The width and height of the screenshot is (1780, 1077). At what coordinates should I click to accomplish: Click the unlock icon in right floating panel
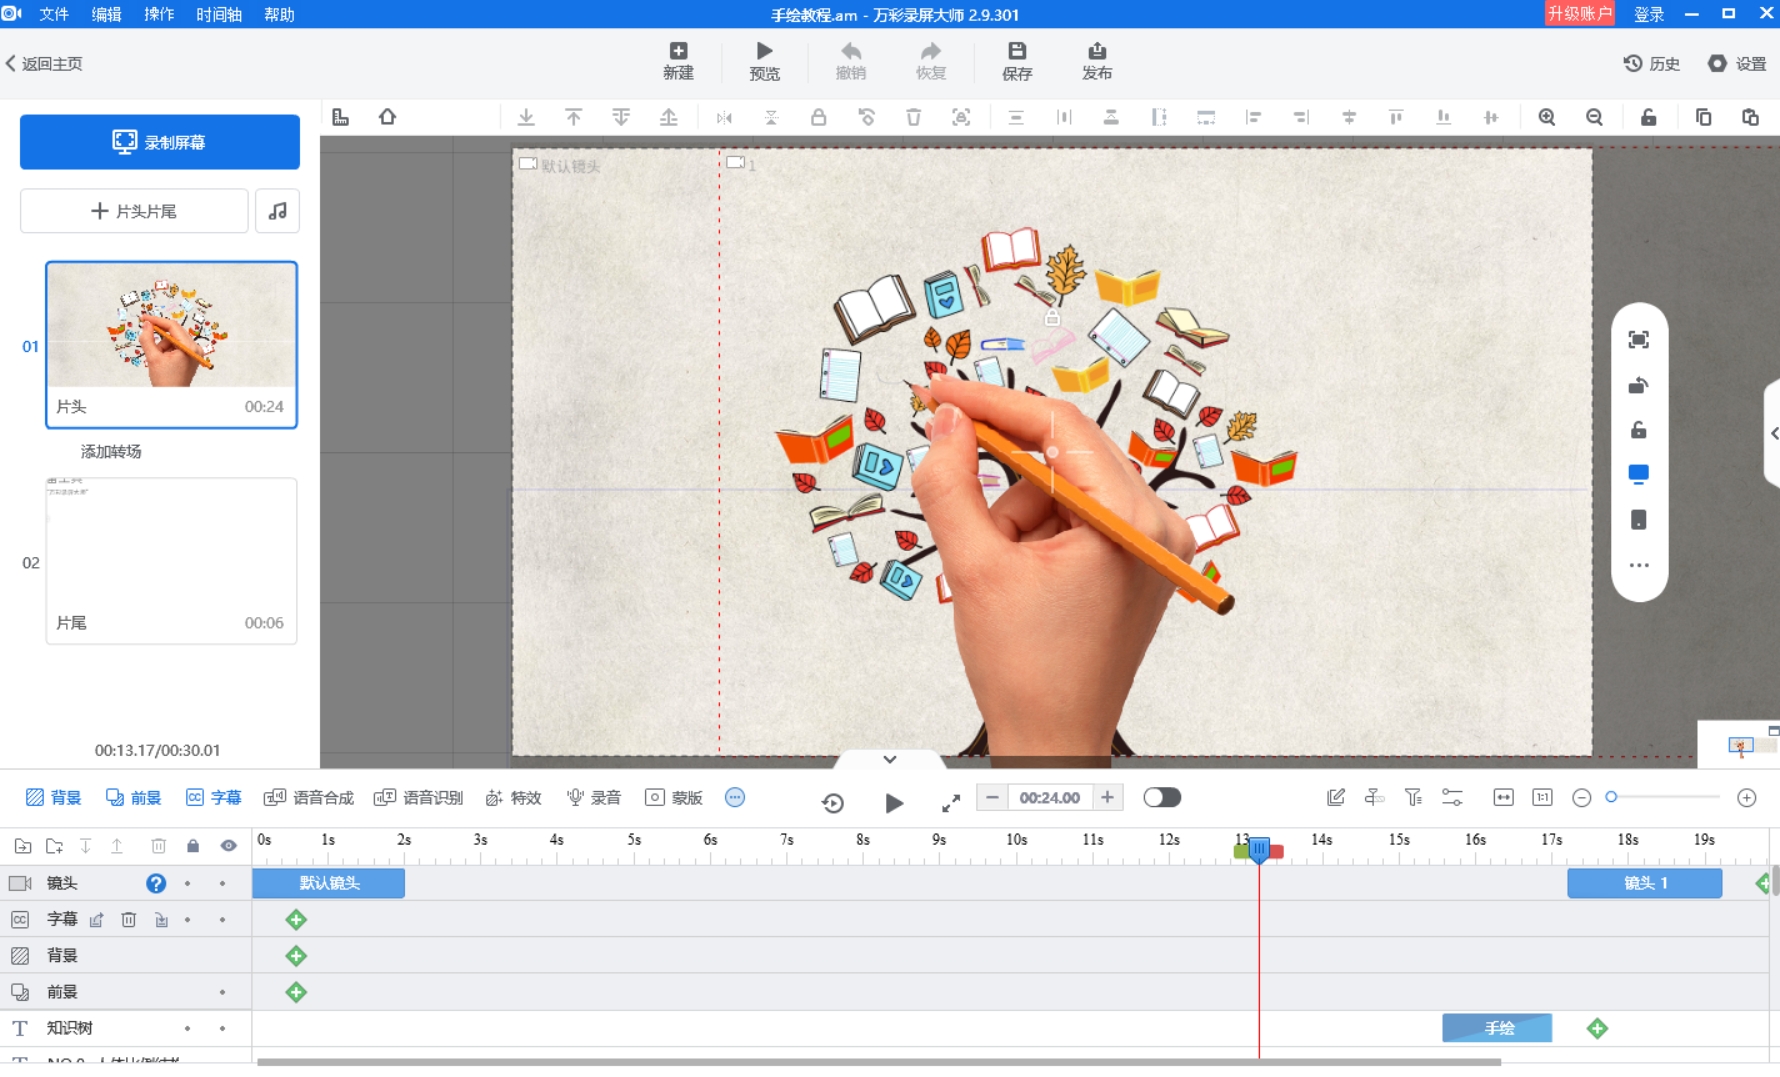point(1638,430)
